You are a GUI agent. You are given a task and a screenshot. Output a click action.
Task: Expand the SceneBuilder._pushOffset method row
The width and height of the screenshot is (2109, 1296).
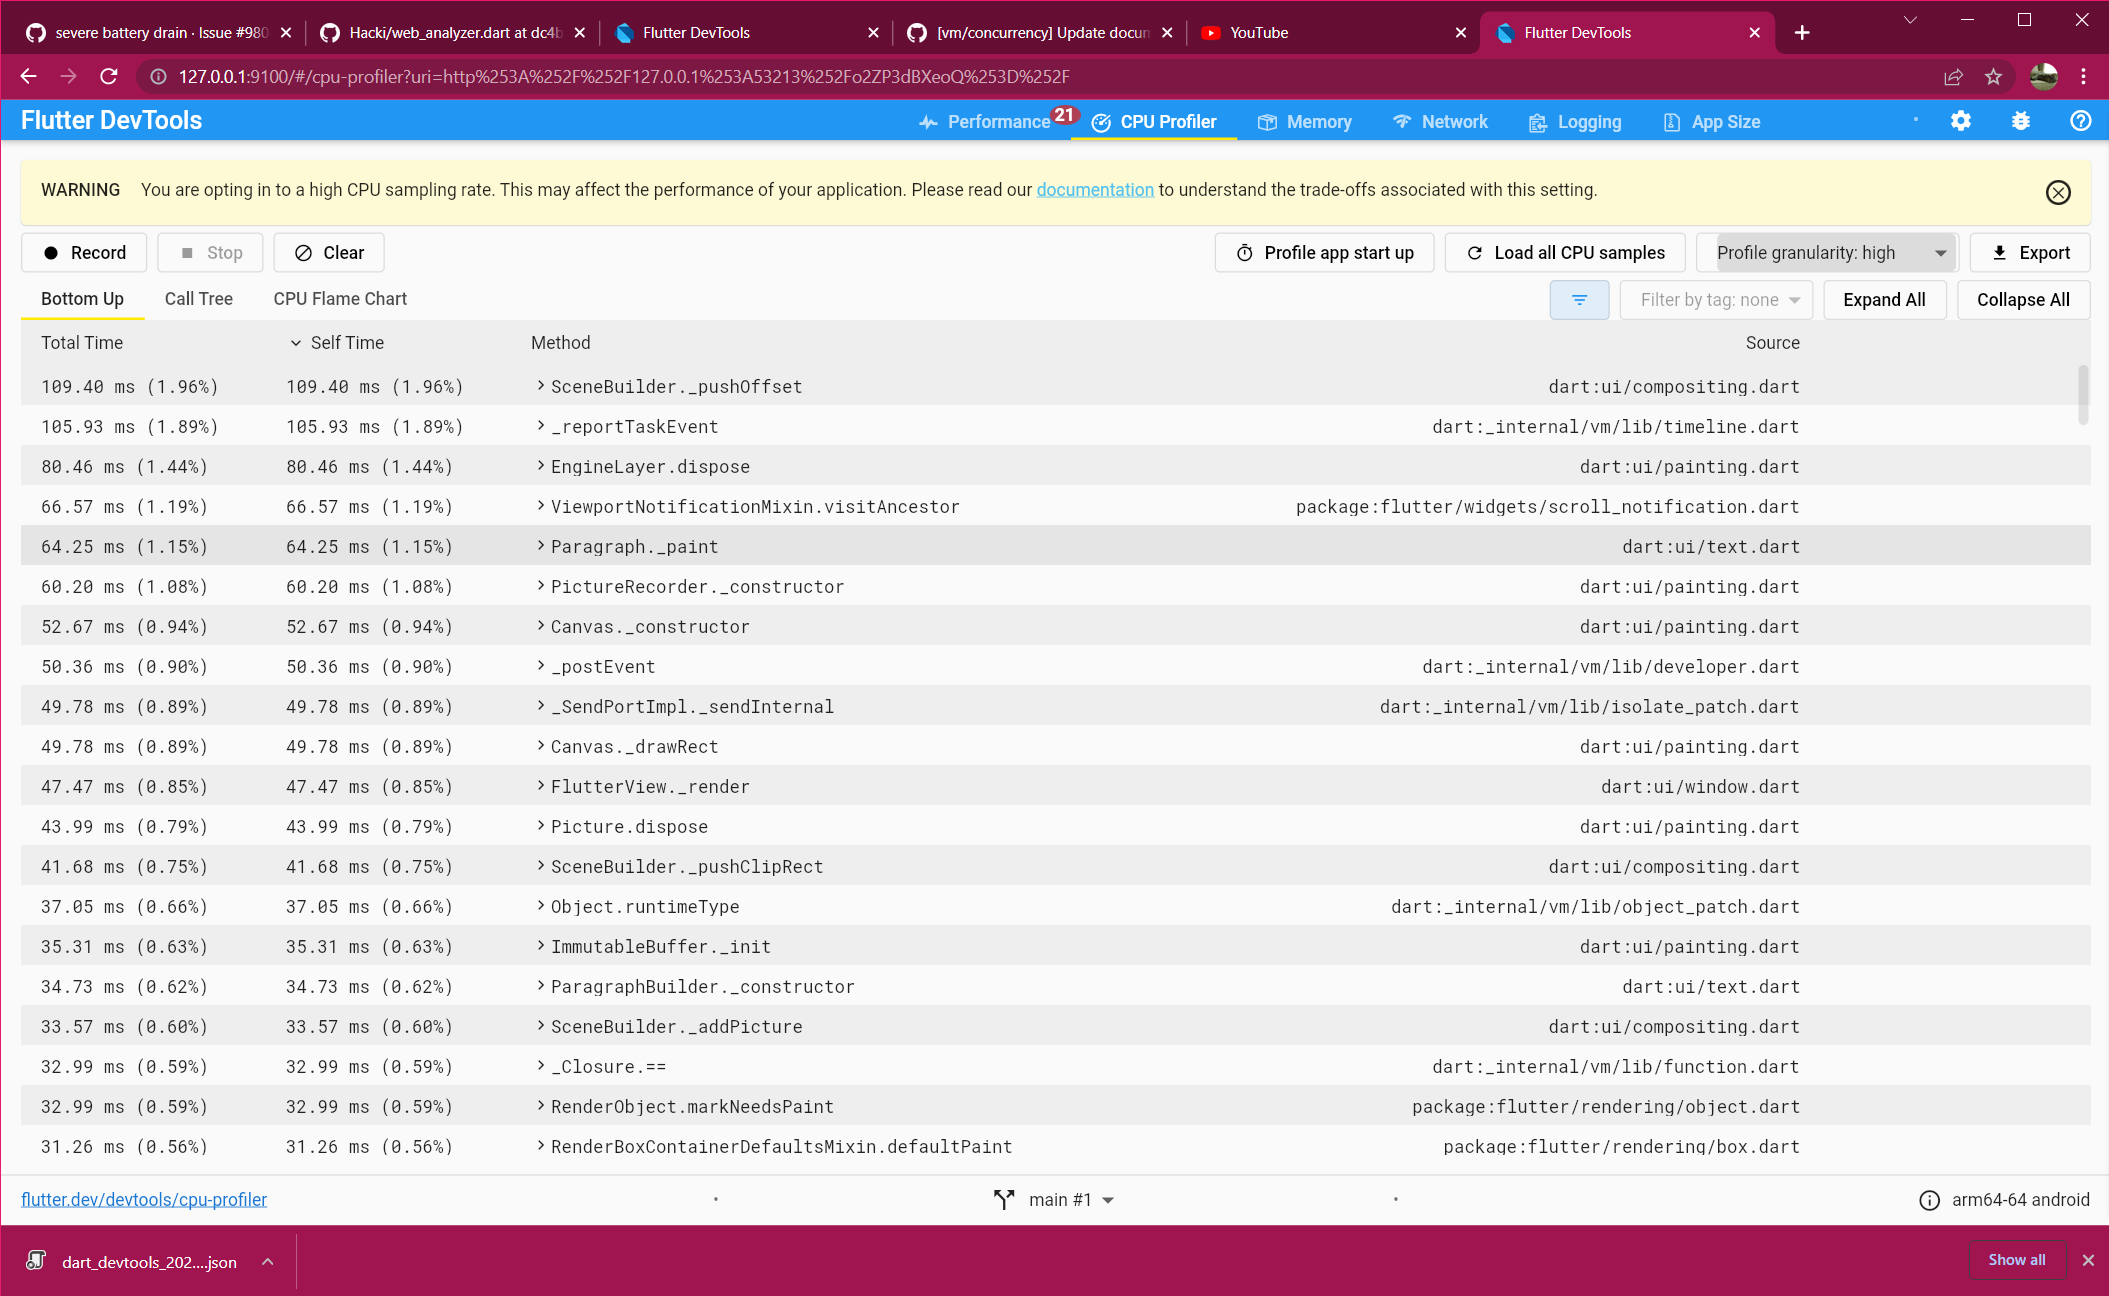pos(538,386)
